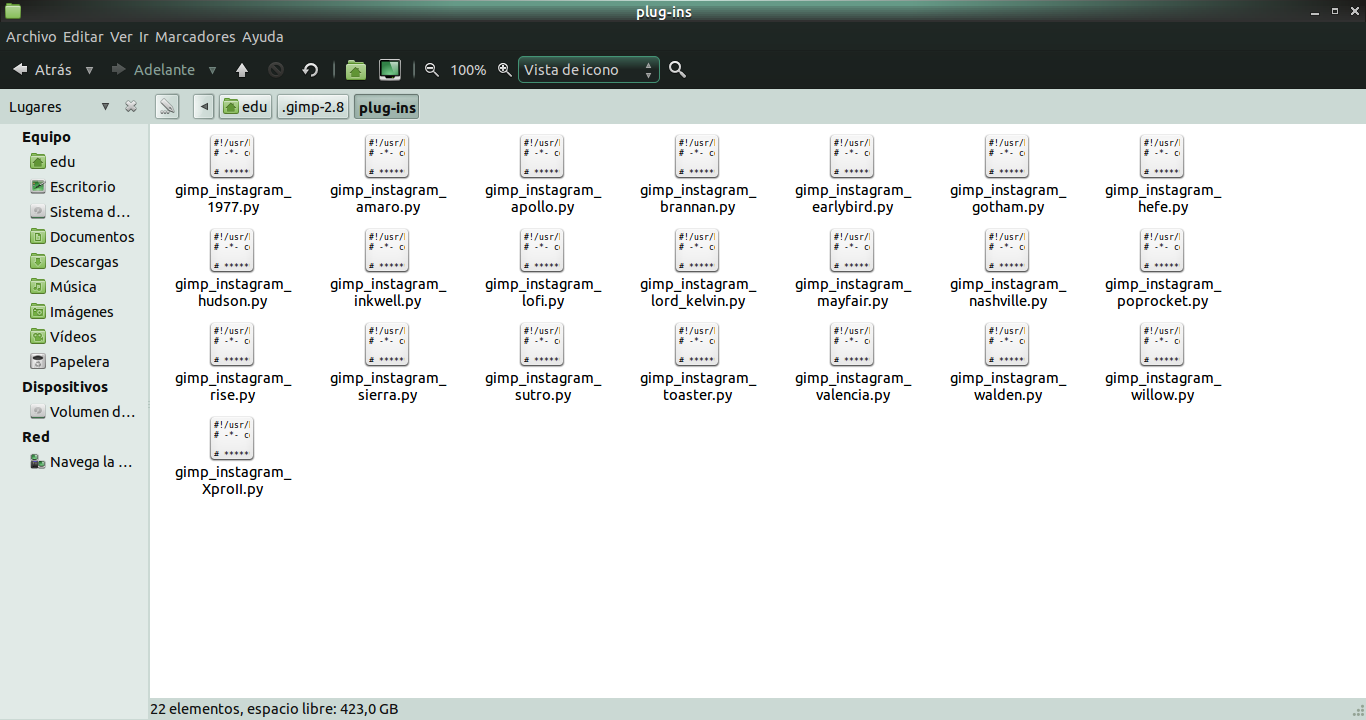Zoom out the icon view
This screenshot has width=1366, height=720.
(x=432, y=70)
